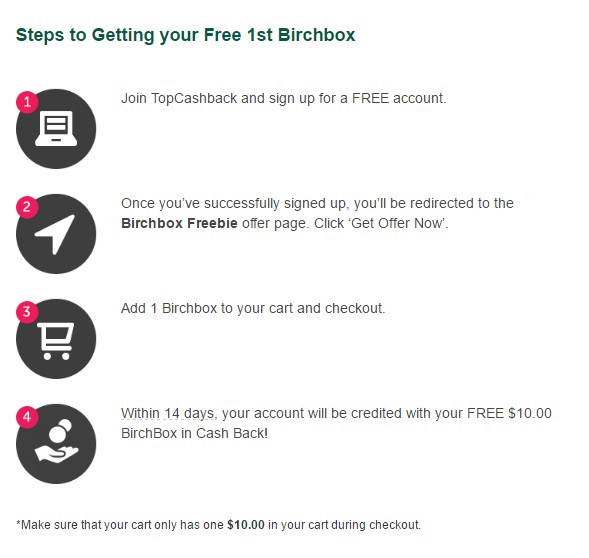Click the bold '$10.00' in the footnote
Viewport: 589px width, 558px height.
click(x=246, y=525)
